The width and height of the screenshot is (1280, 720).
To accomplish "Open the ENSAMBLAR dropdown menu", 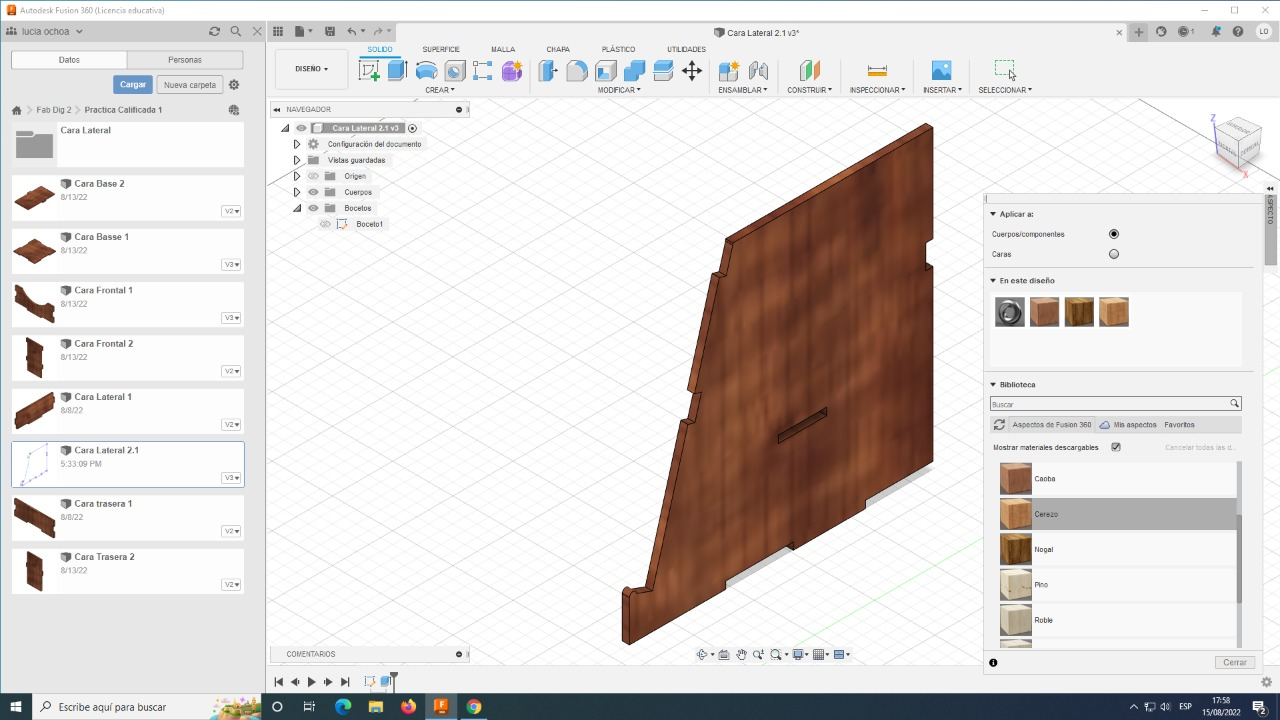I will [743, 90].
